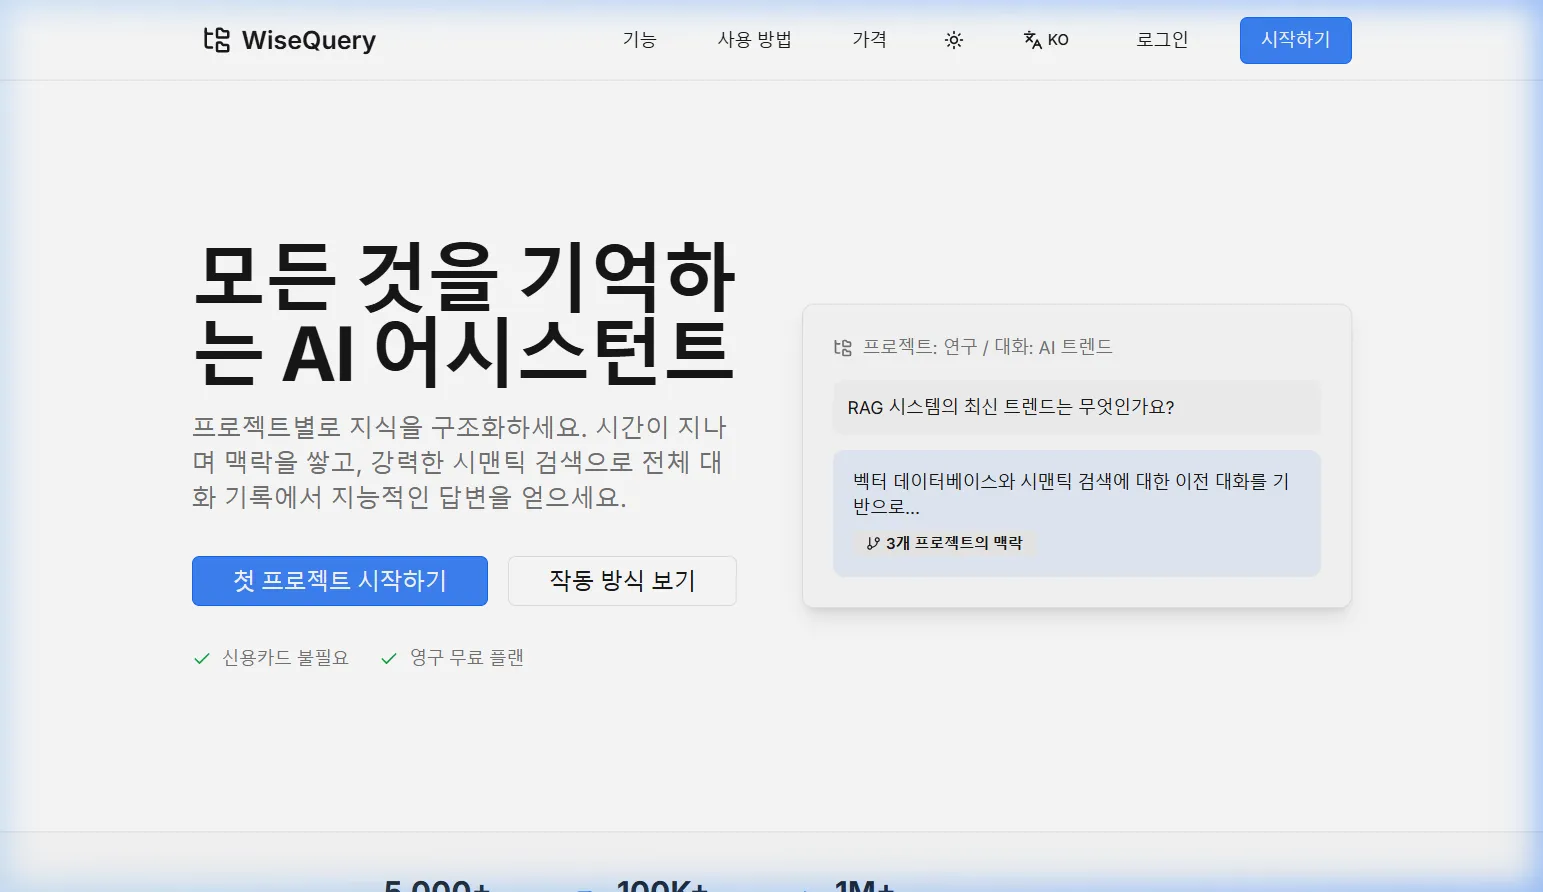Open the 가격 pricing link
The height and width of the screenshot is (892, 1543).
tap(869, 40)
